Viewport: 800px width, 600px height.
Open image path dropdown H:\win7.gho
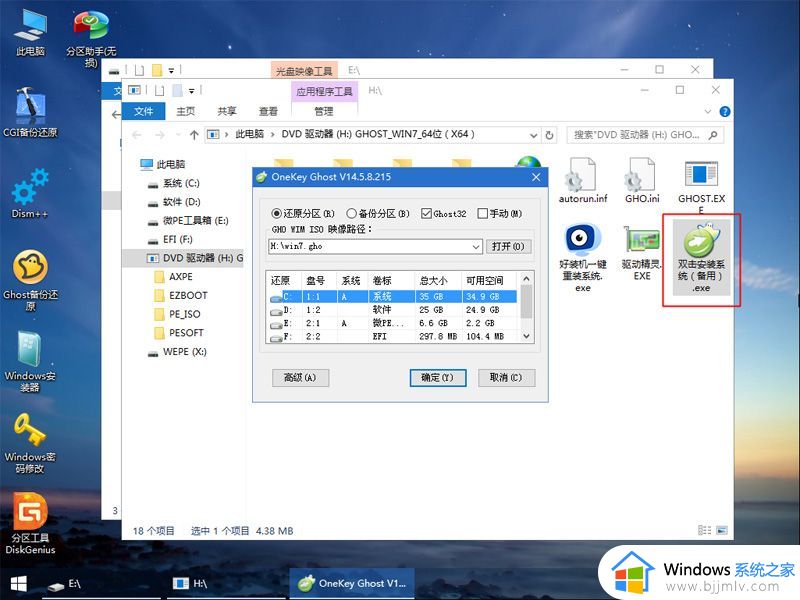click(x=476, y=247)
